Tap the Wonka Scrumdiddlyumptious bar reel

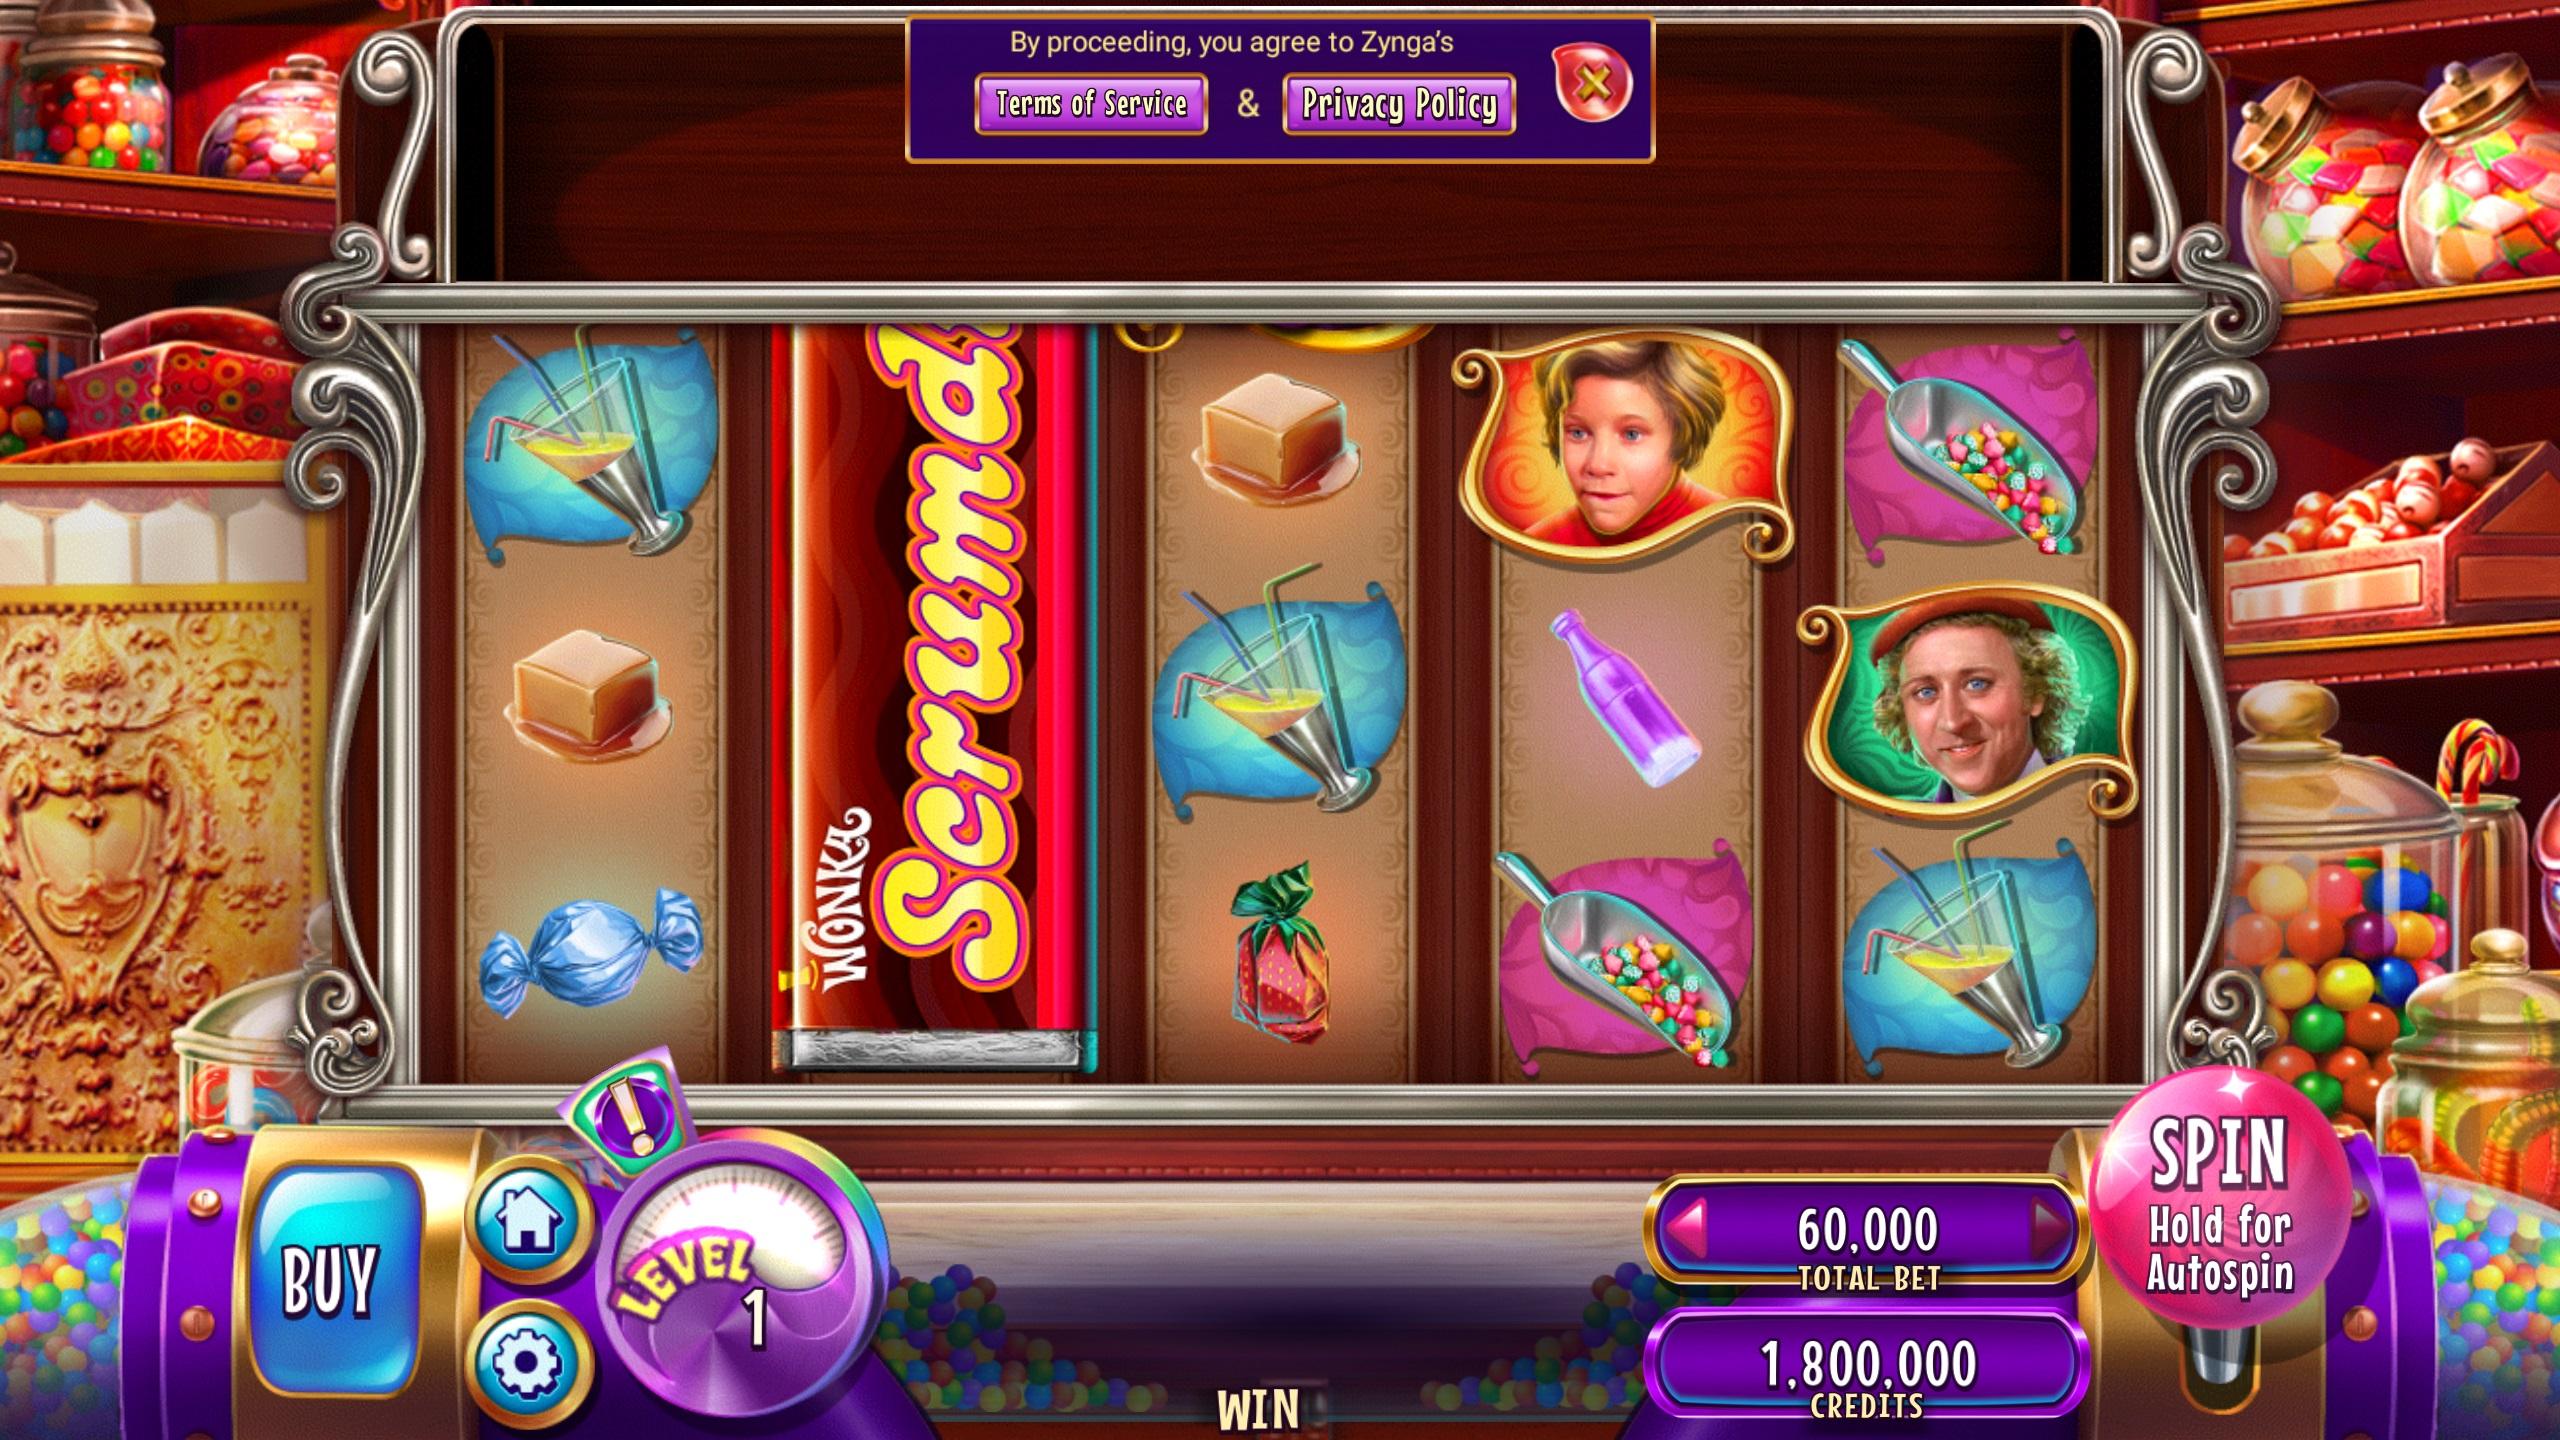934,697
